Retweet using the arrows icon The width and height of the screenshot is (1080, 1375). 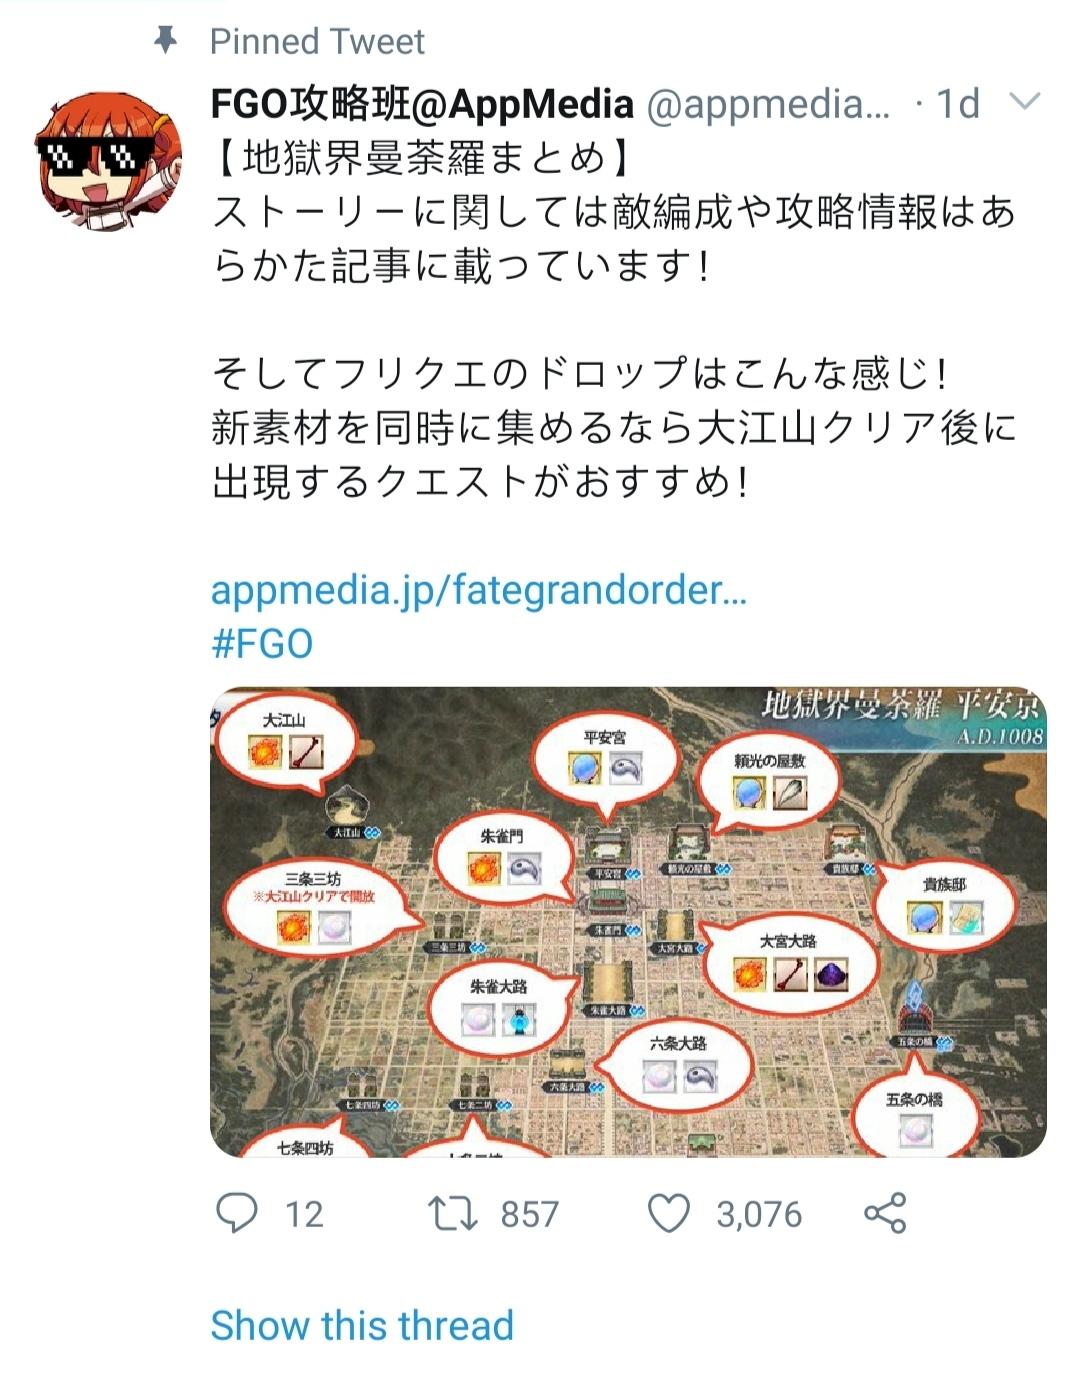[453, 1214]
